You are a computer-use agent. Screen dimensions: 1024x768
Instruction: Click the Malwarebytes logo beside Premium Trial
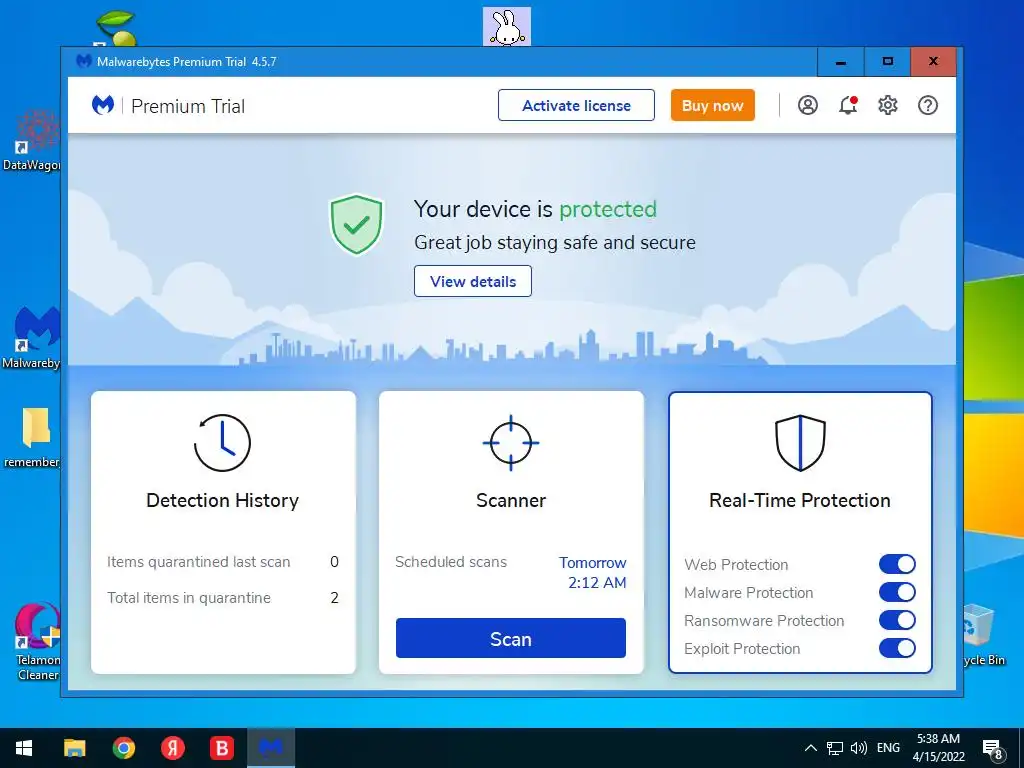[x=103, y=104]
